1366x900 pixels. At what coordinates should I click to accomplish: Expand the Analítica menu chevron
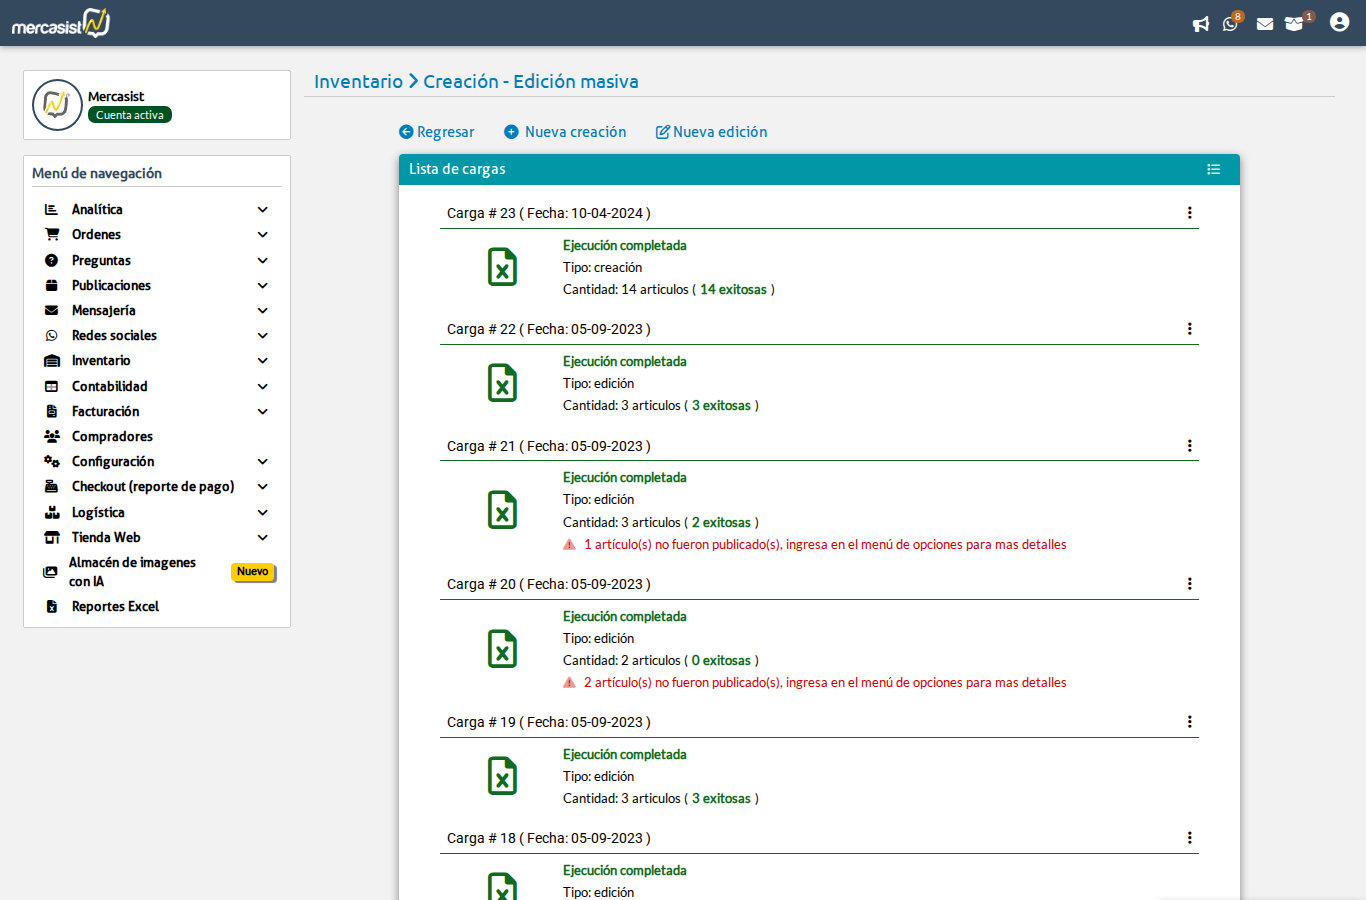tap(263, 210)
